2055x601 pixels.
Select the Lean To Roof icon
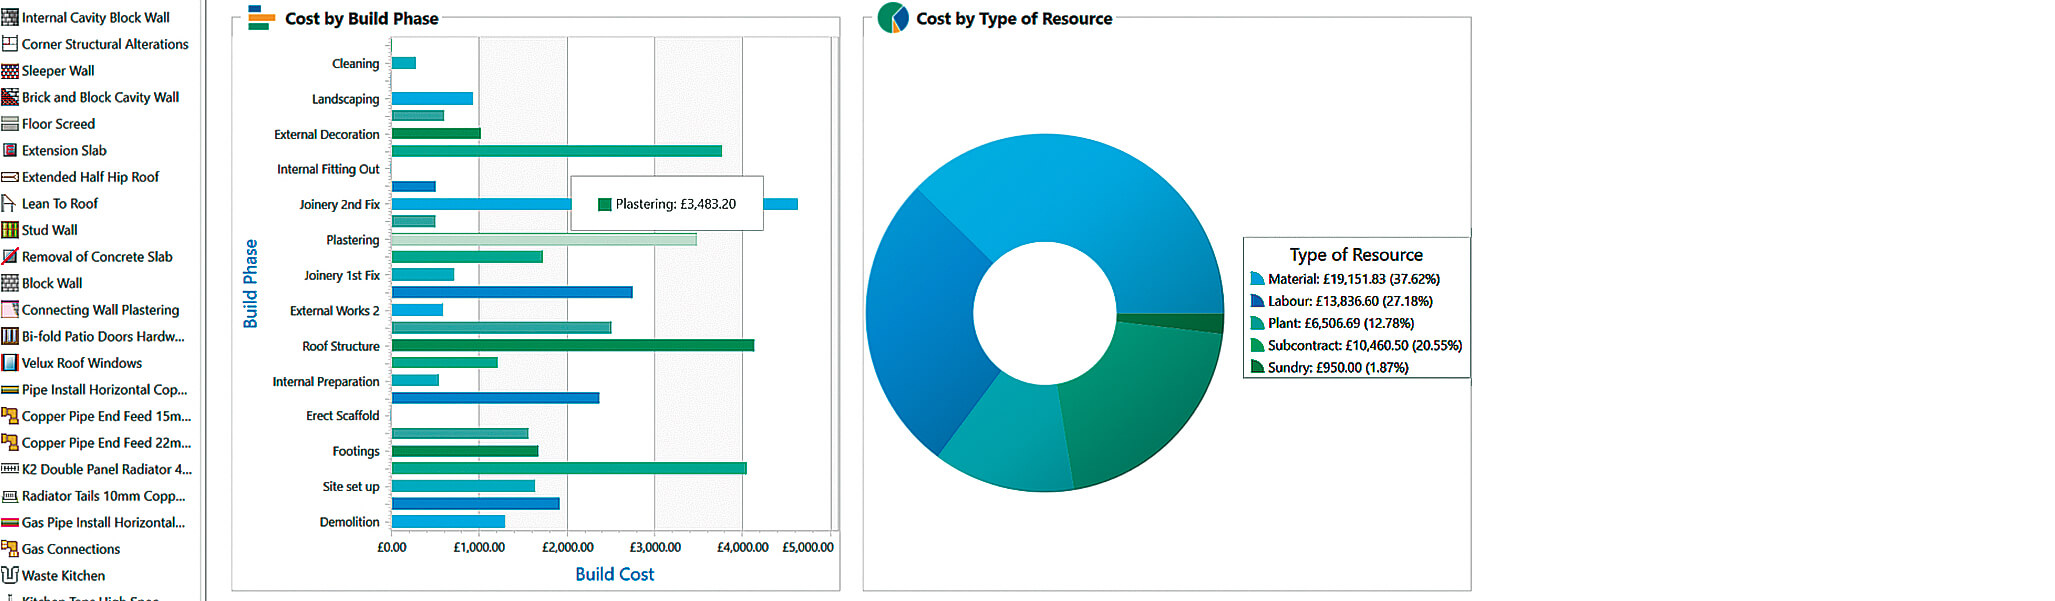[10, 203]
